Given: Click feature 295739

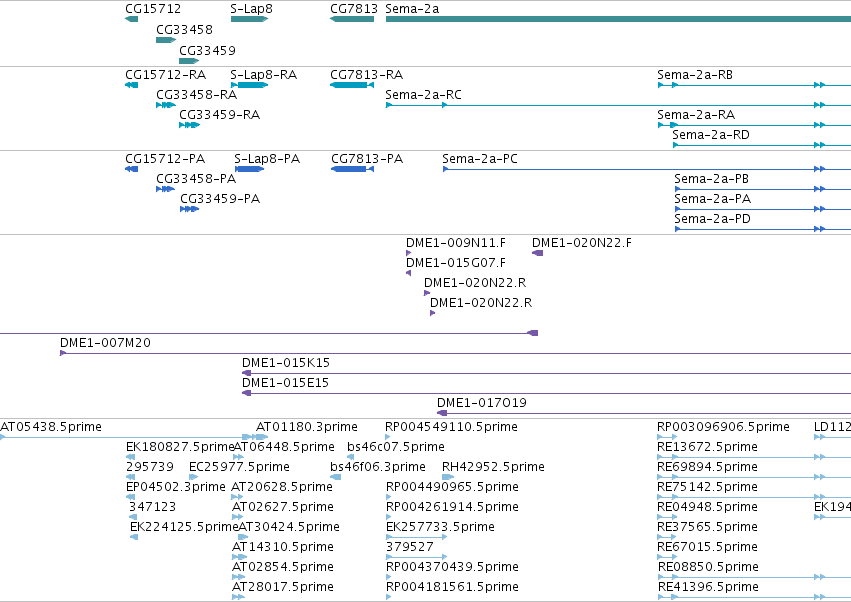Looking at the screenshot, I should click(x=150, y=467).
